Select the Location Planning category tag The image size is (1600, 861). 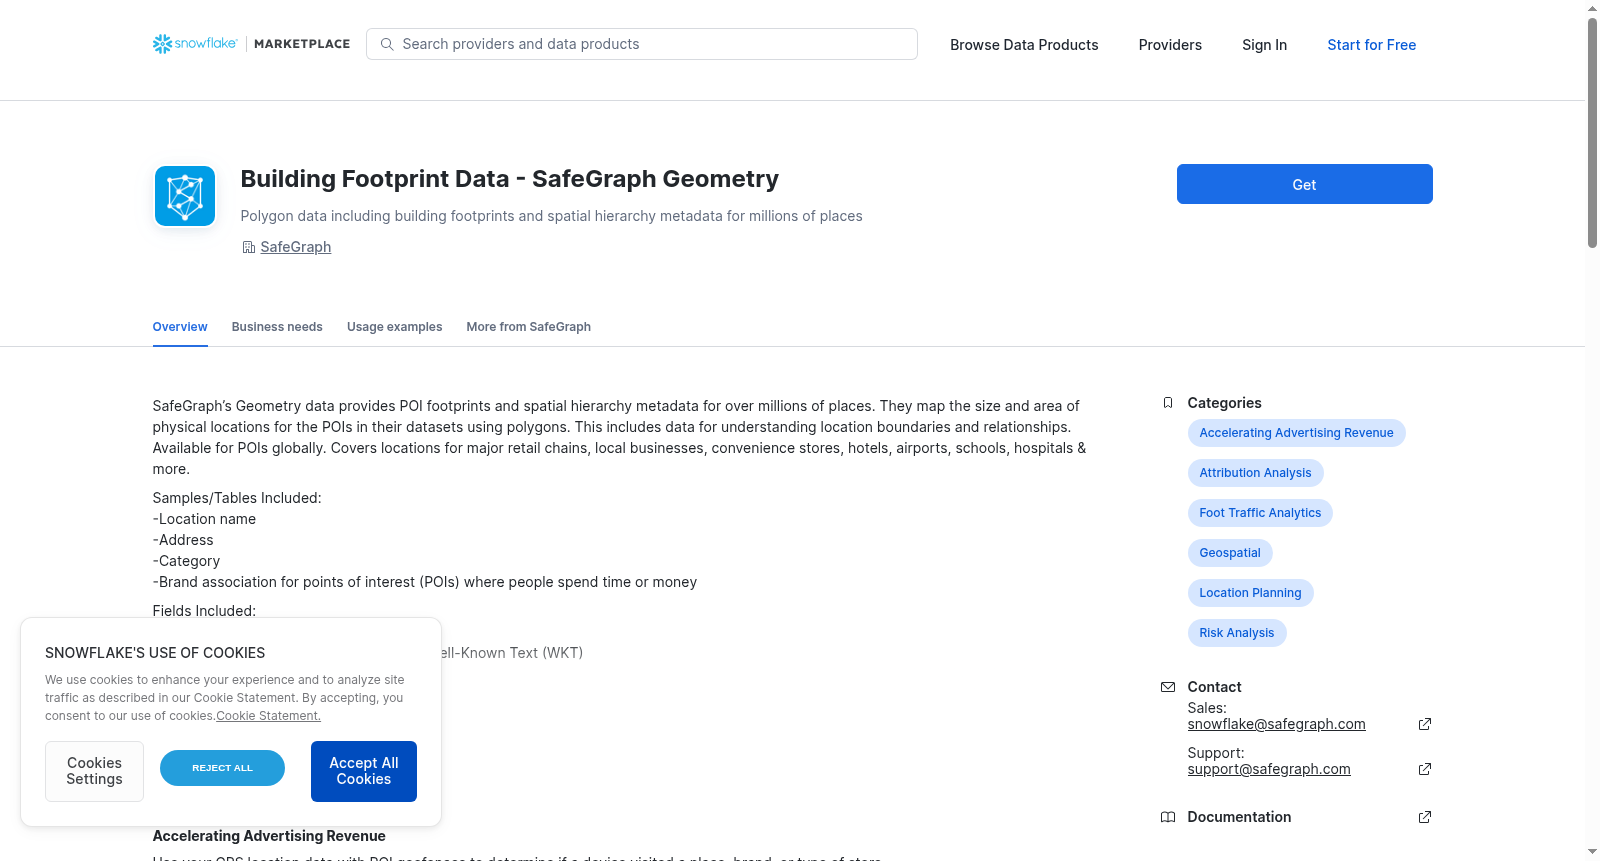[1250, 593]
